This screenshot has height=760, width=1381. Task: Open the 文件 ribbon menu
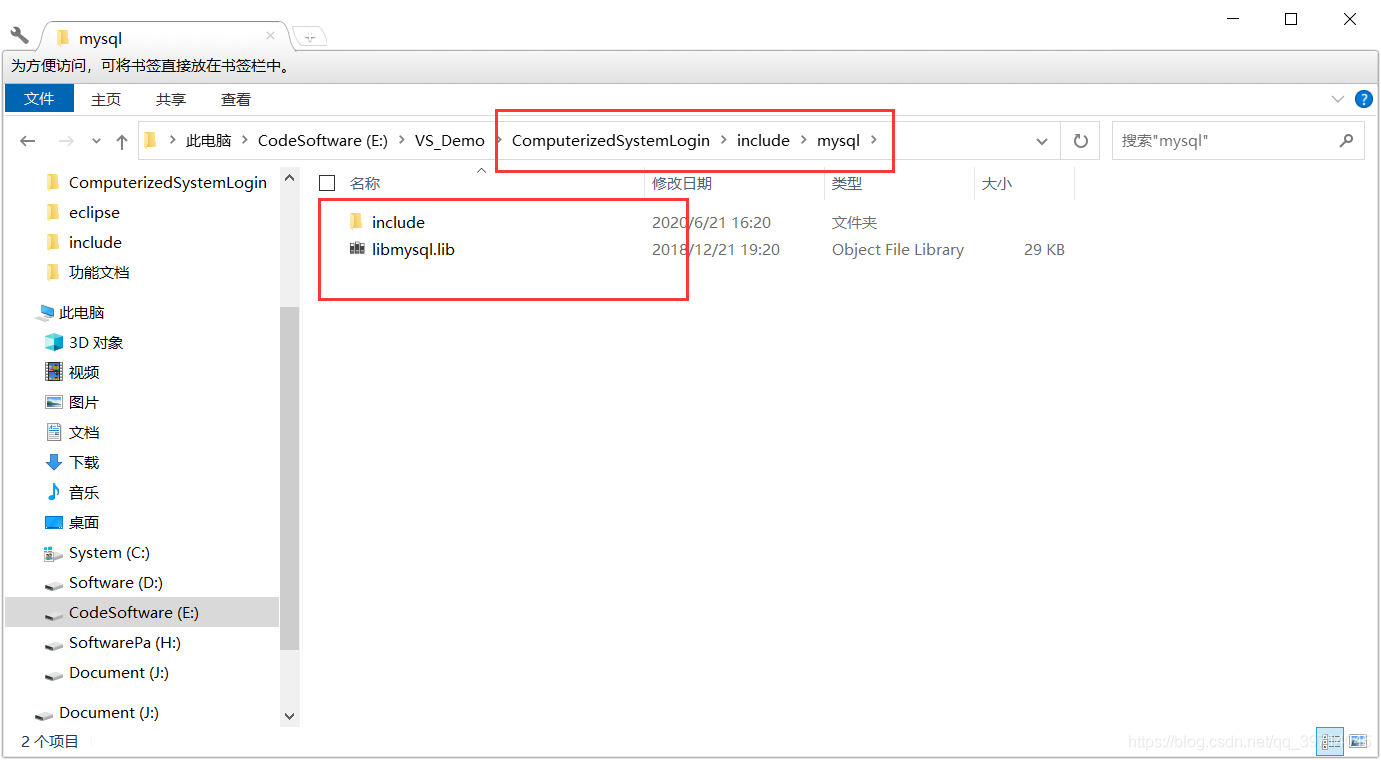[39, 99]
